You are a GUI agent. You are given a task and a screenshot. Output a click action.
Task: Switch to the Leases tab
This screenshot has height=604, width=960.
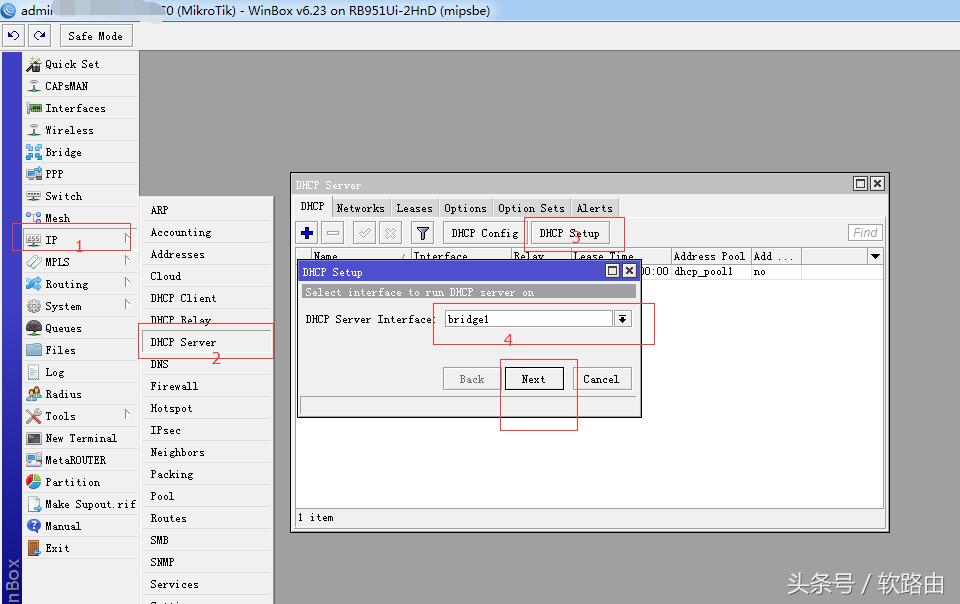(414, 208)
